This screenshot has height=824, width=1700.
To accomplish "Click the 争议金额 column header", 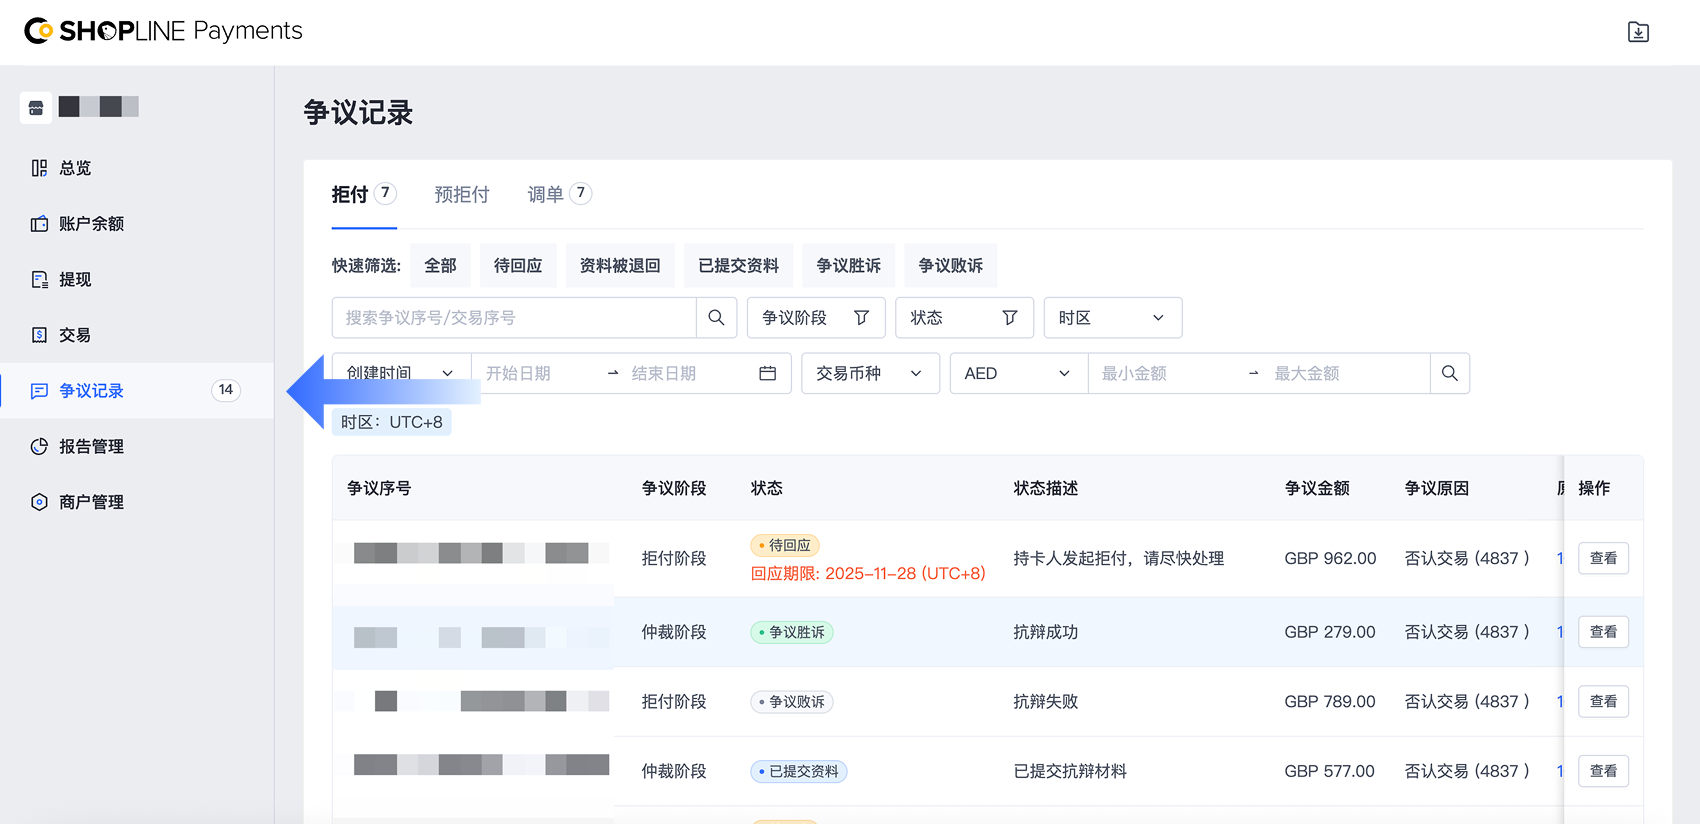I will click(1317, 488).
